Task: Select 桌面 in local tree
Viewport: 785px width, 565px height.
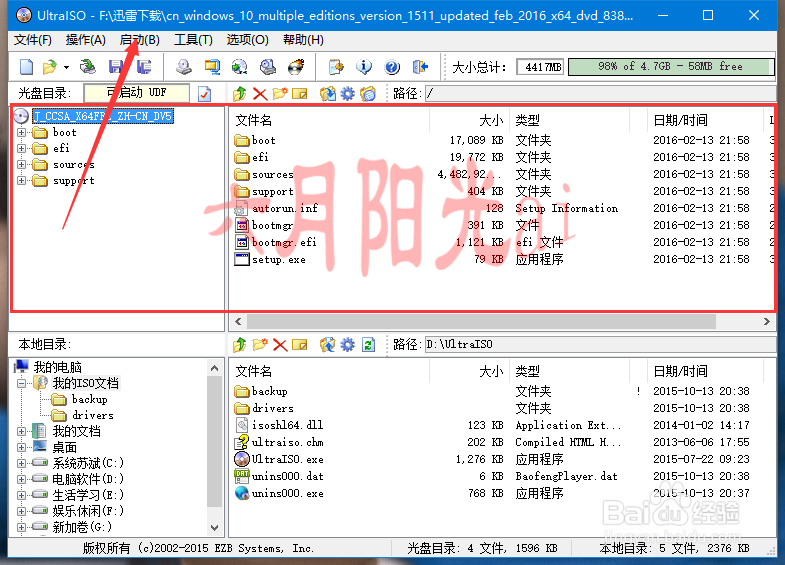Action: click(x=65, y=447)
